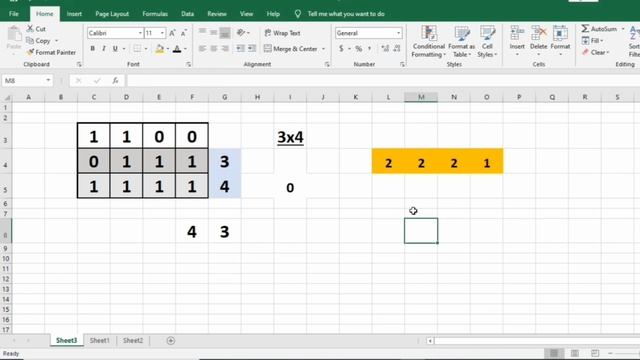This screenshot has height=360, width=640.
Task: Click the 3x4 underlined cell
Action: click(290, 137)
